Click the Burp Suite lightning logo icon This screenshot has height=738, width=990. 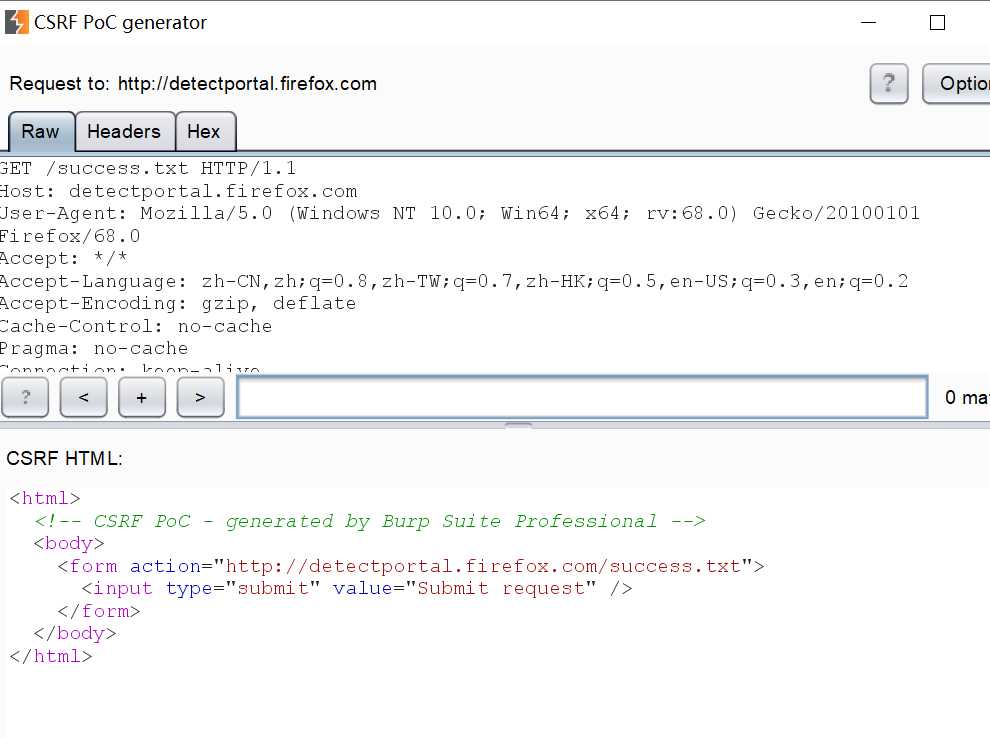[16, 22]
